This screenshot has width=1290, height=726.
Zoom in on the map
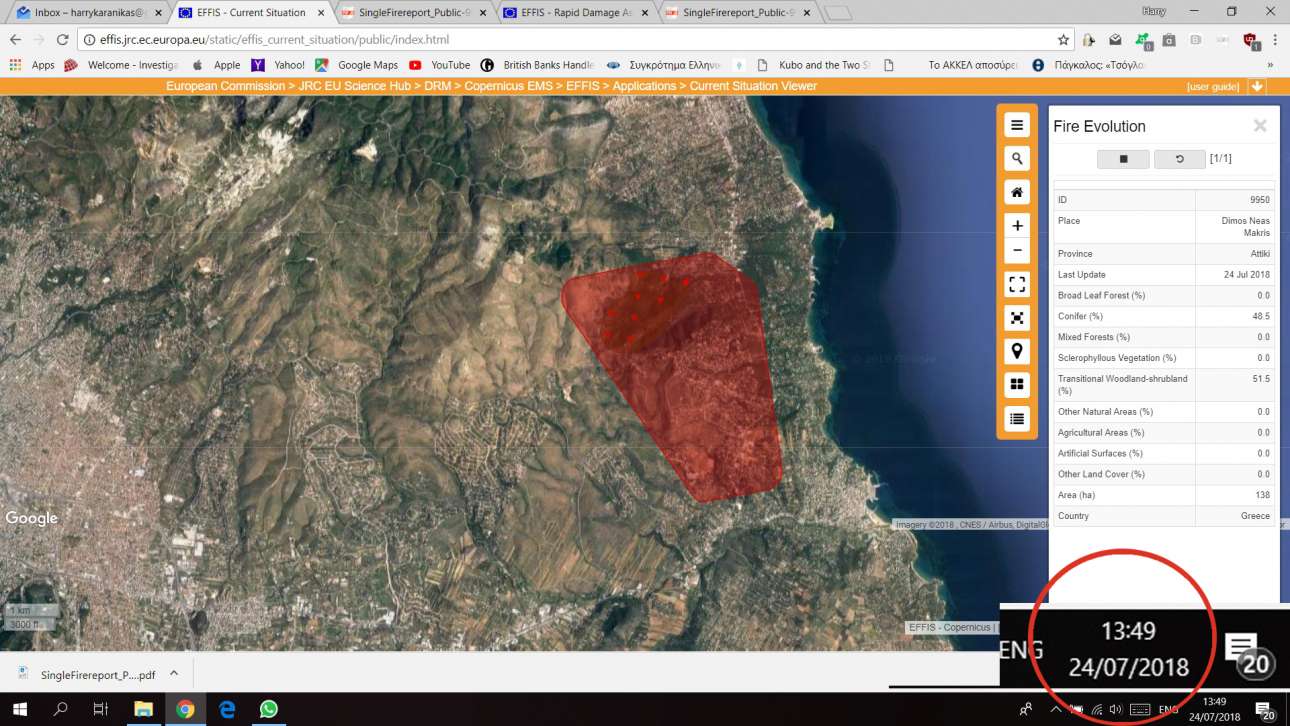1017,226
